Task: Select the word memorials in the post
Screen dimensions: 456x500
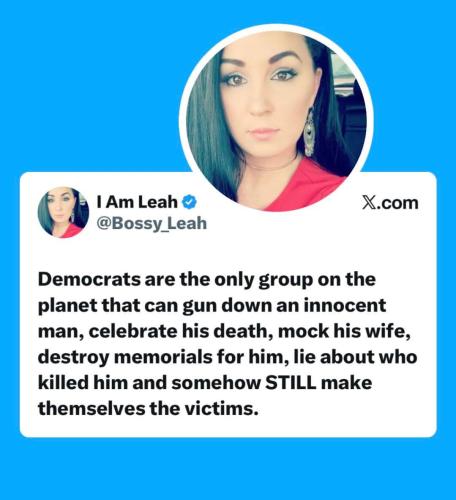Action: [x=163, y=357]
